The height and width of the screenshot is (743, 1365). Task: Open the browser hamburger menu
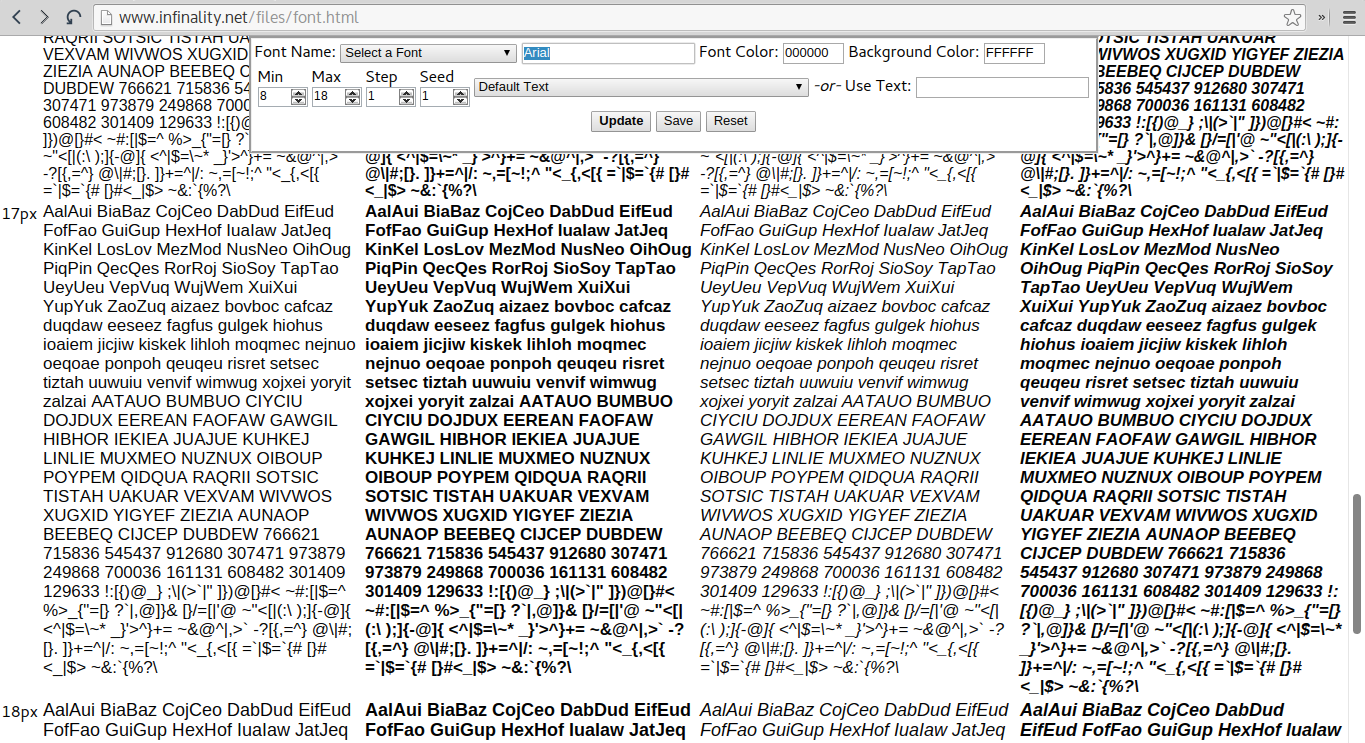click(x=1345, y=17)
